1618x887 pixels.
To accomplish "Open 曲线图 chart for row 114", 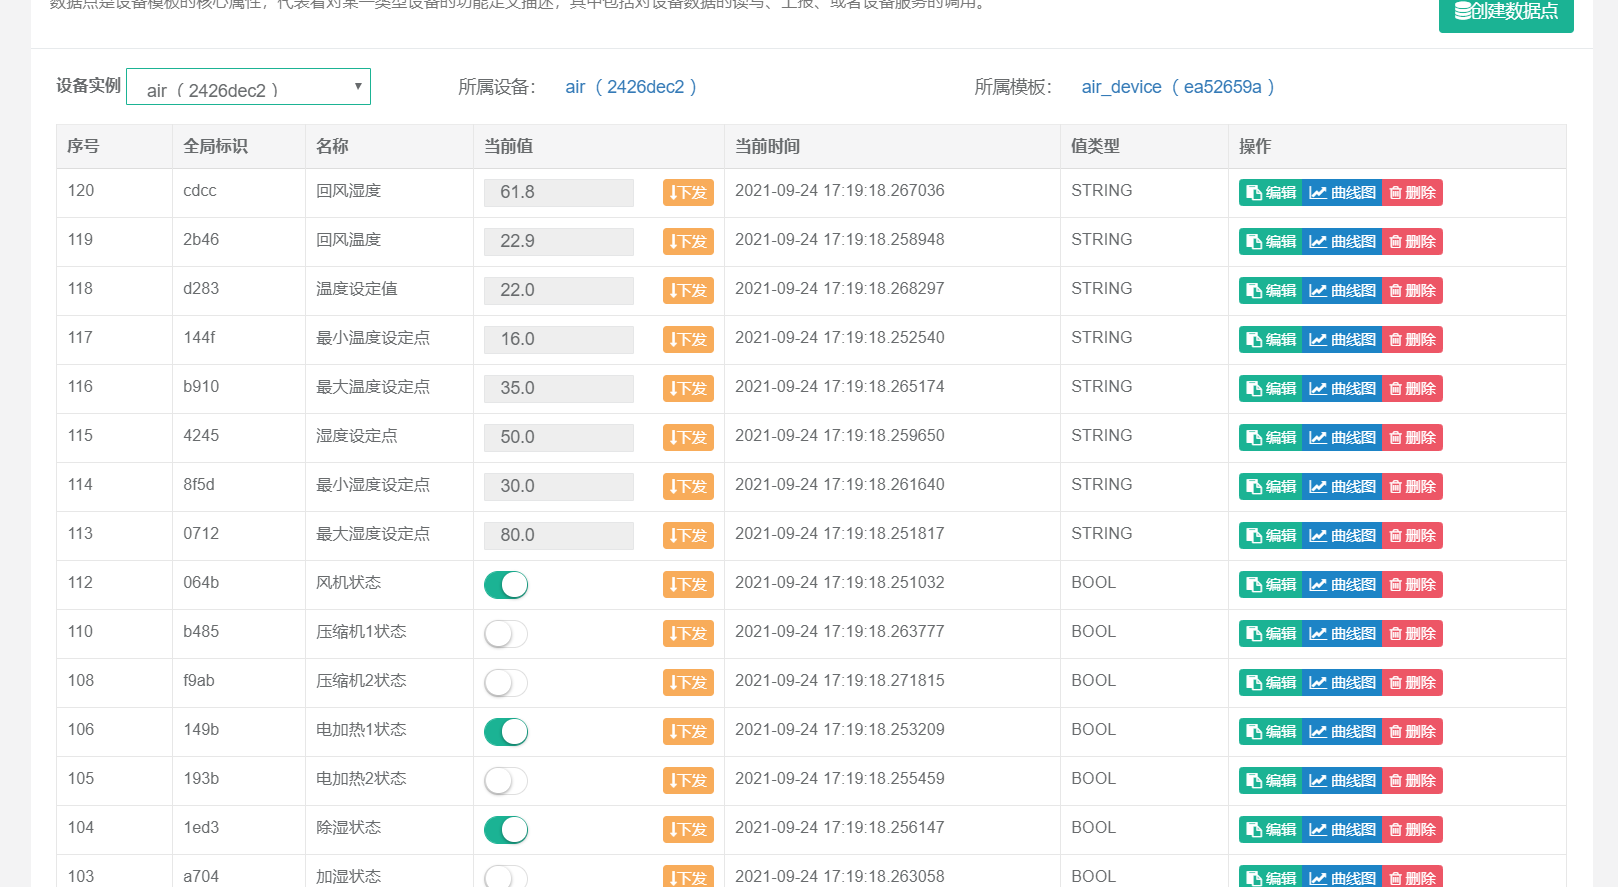I will (1342, 487).
